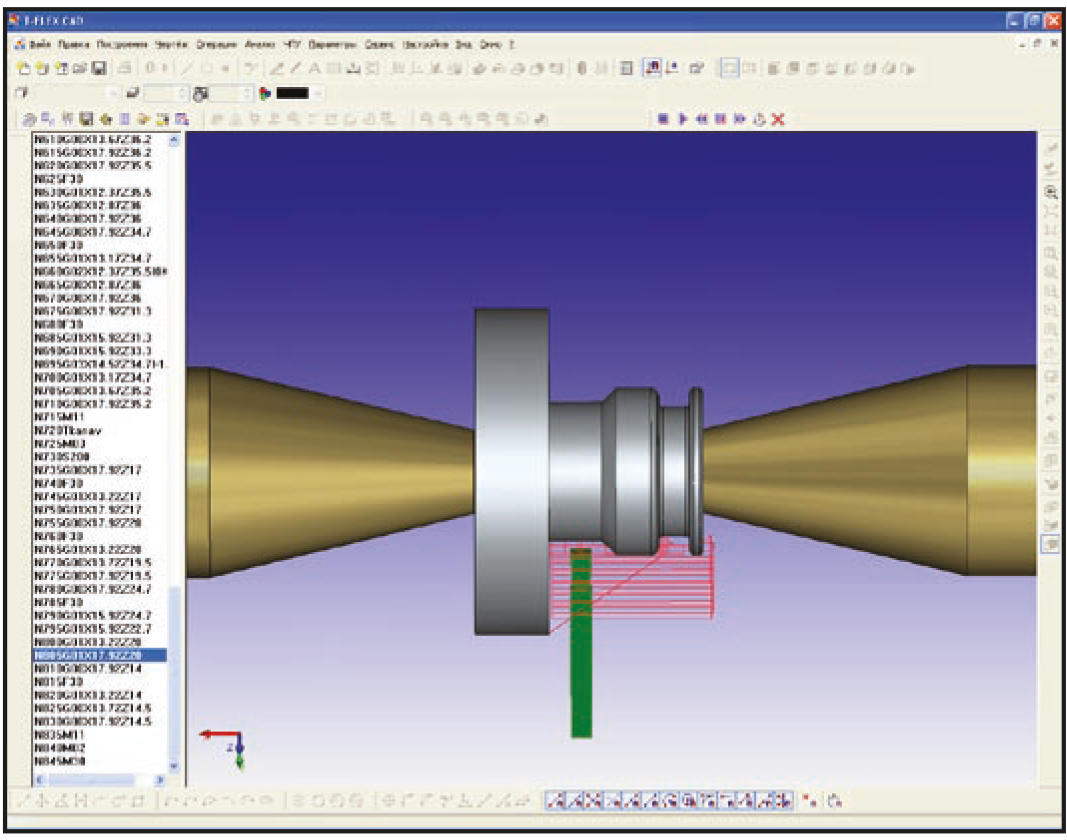
Task: Select the N715M11 line in the code list
Action: 60,416
